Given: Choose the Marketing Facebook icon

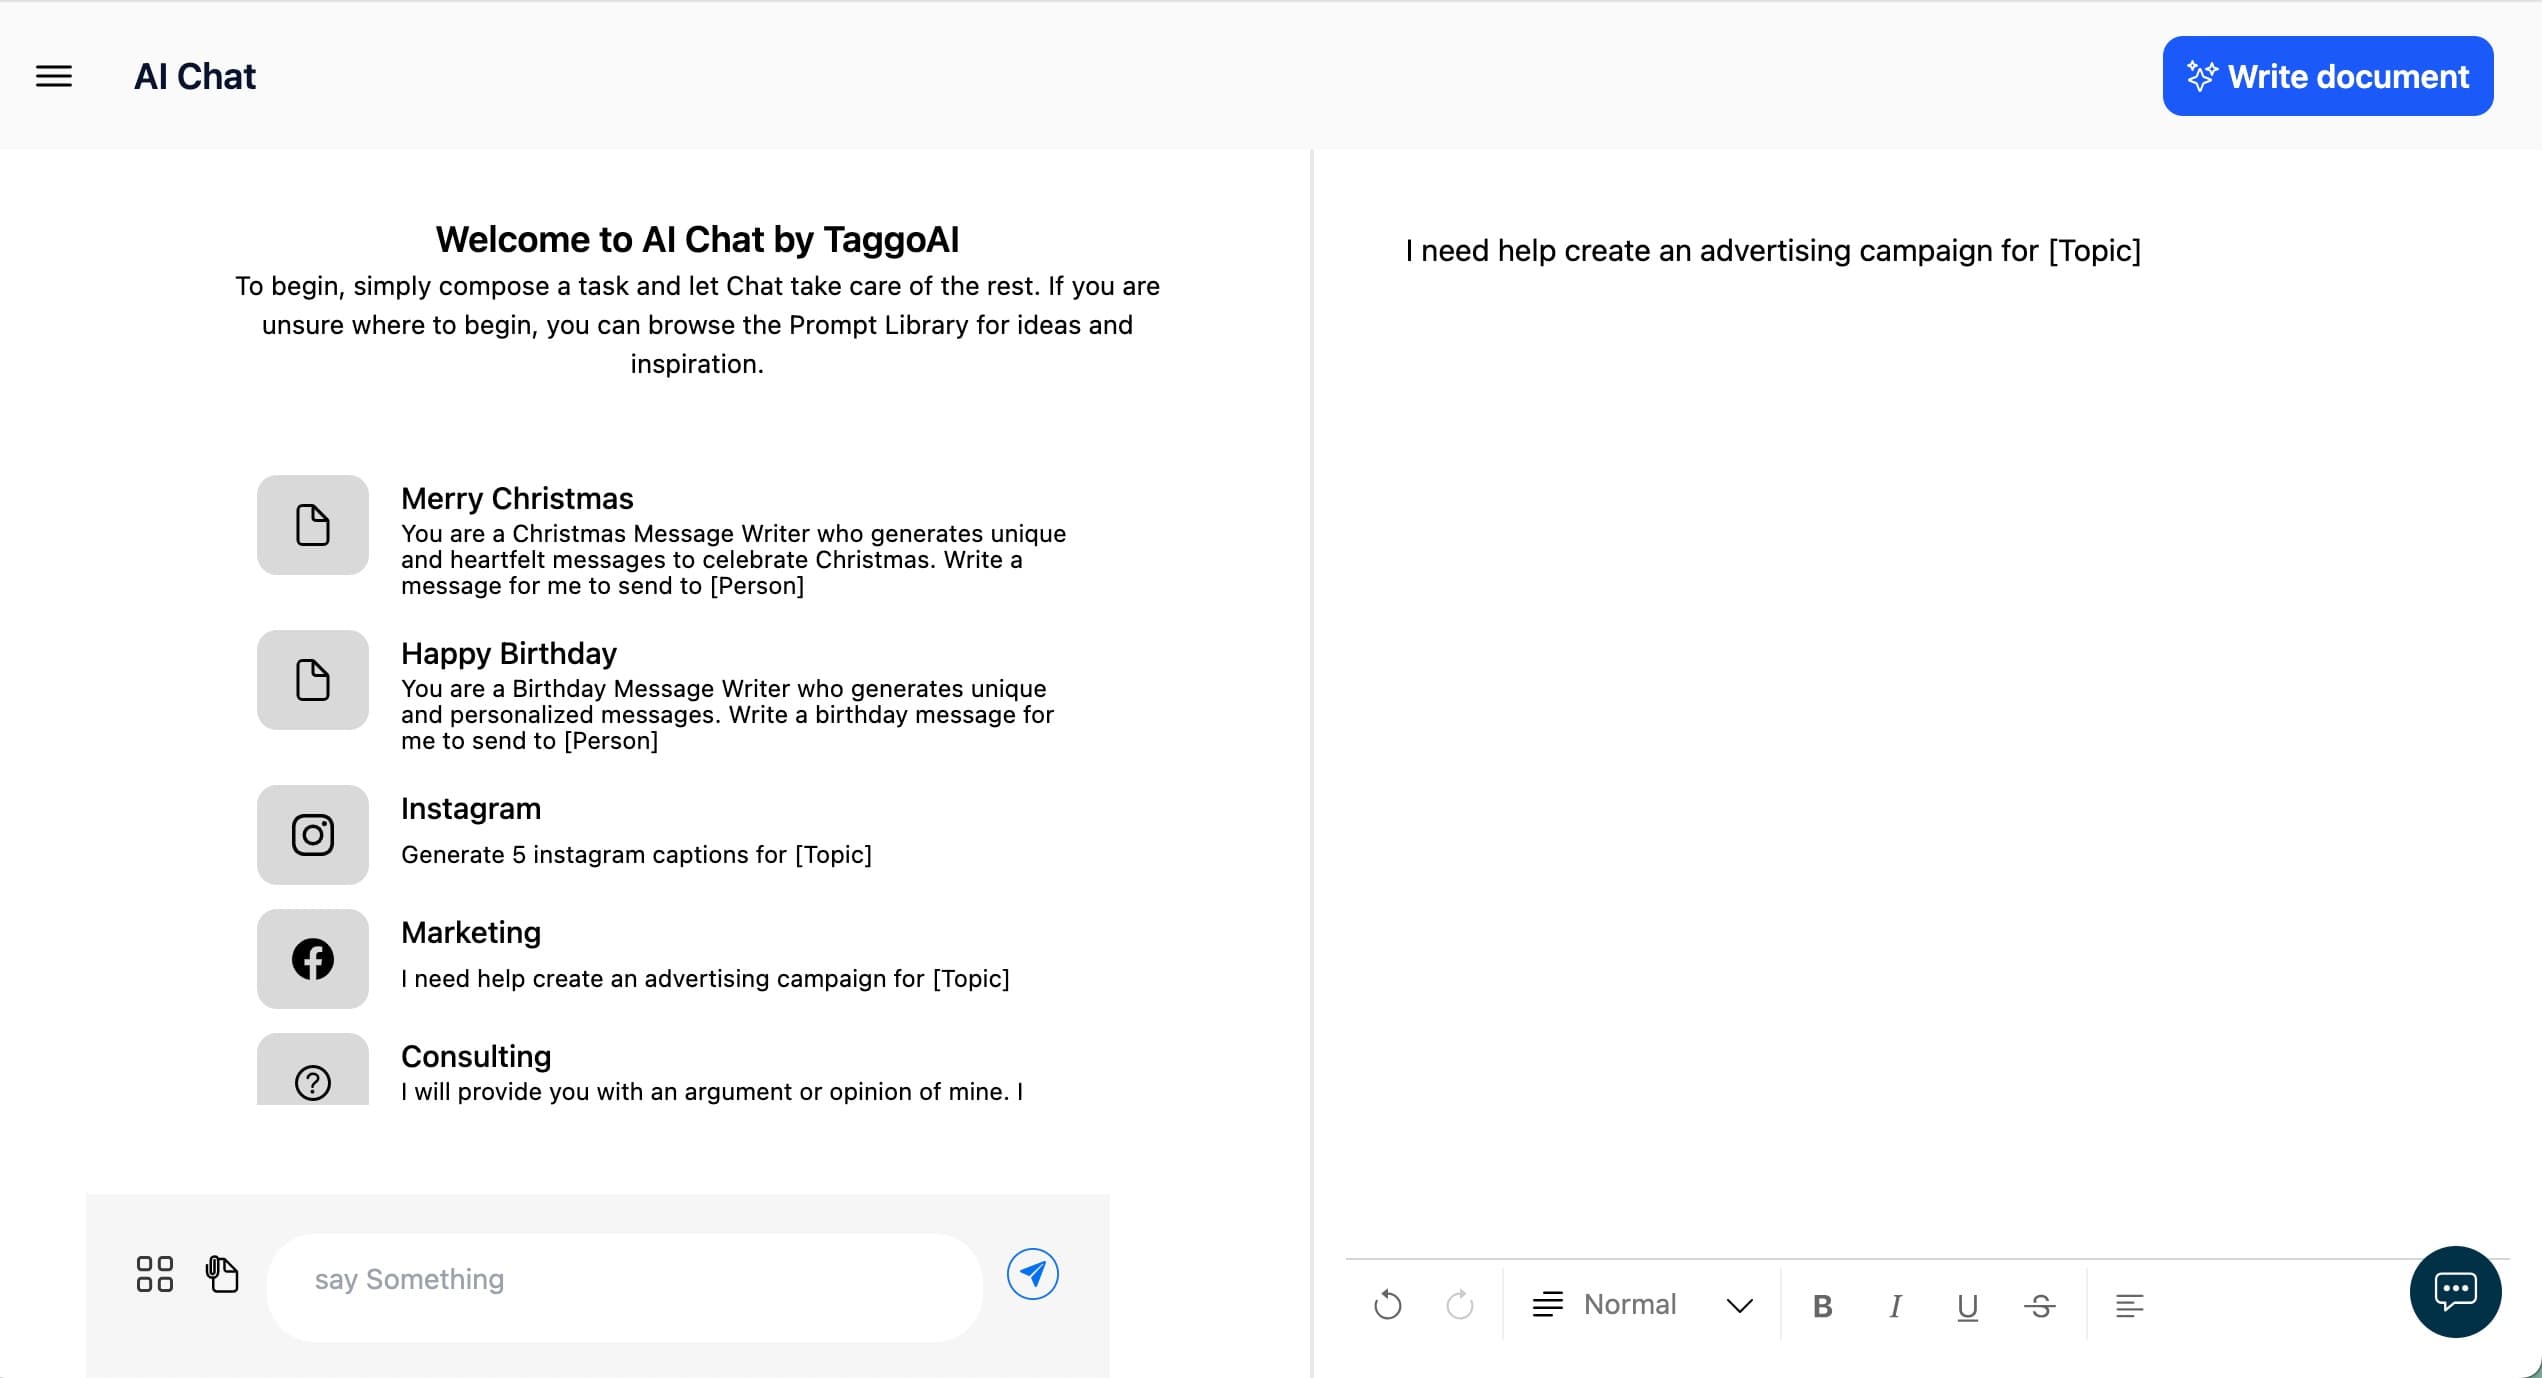Looking at the screenshot, I should coord(313,959).
